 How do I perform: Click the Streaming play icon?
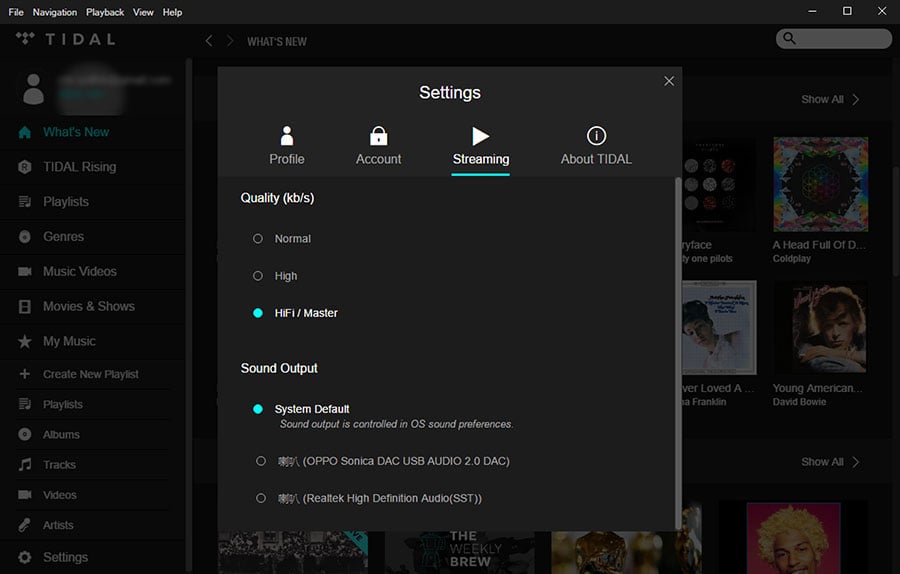click(480, 136)
